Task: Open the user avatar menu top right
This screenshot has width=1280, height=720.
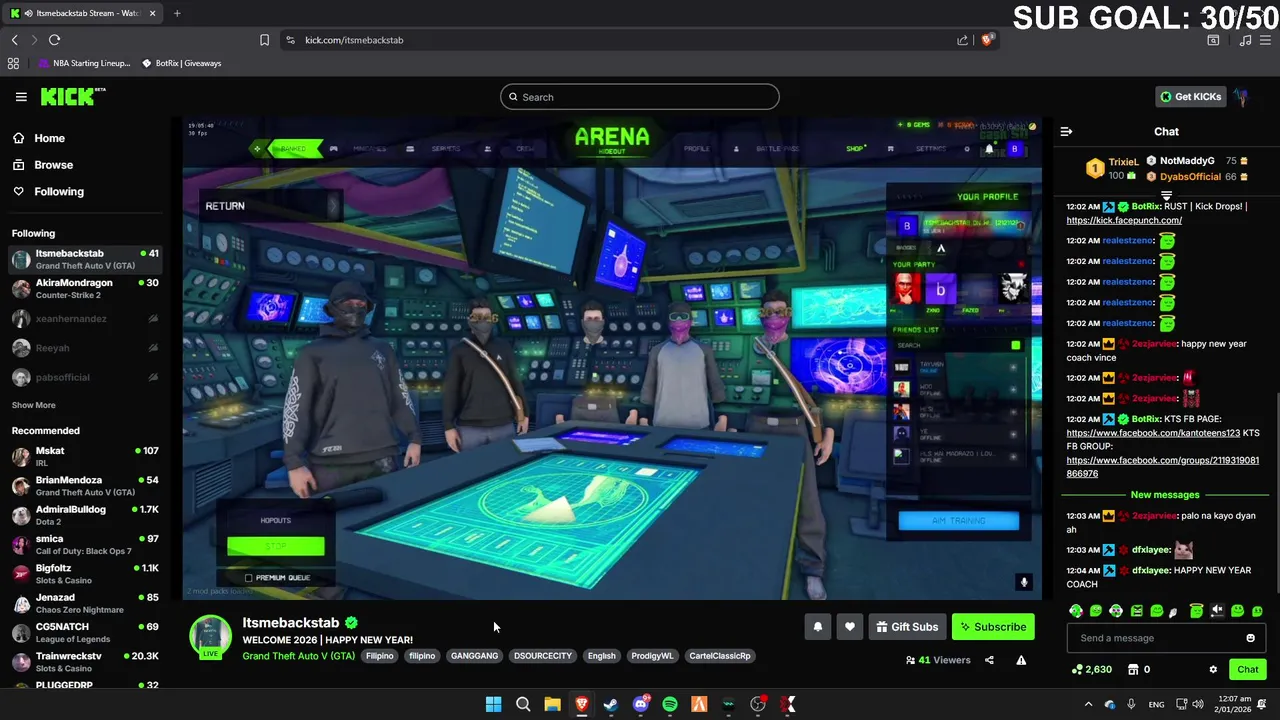Action: pyautogui.click(x=1241, y=97)
